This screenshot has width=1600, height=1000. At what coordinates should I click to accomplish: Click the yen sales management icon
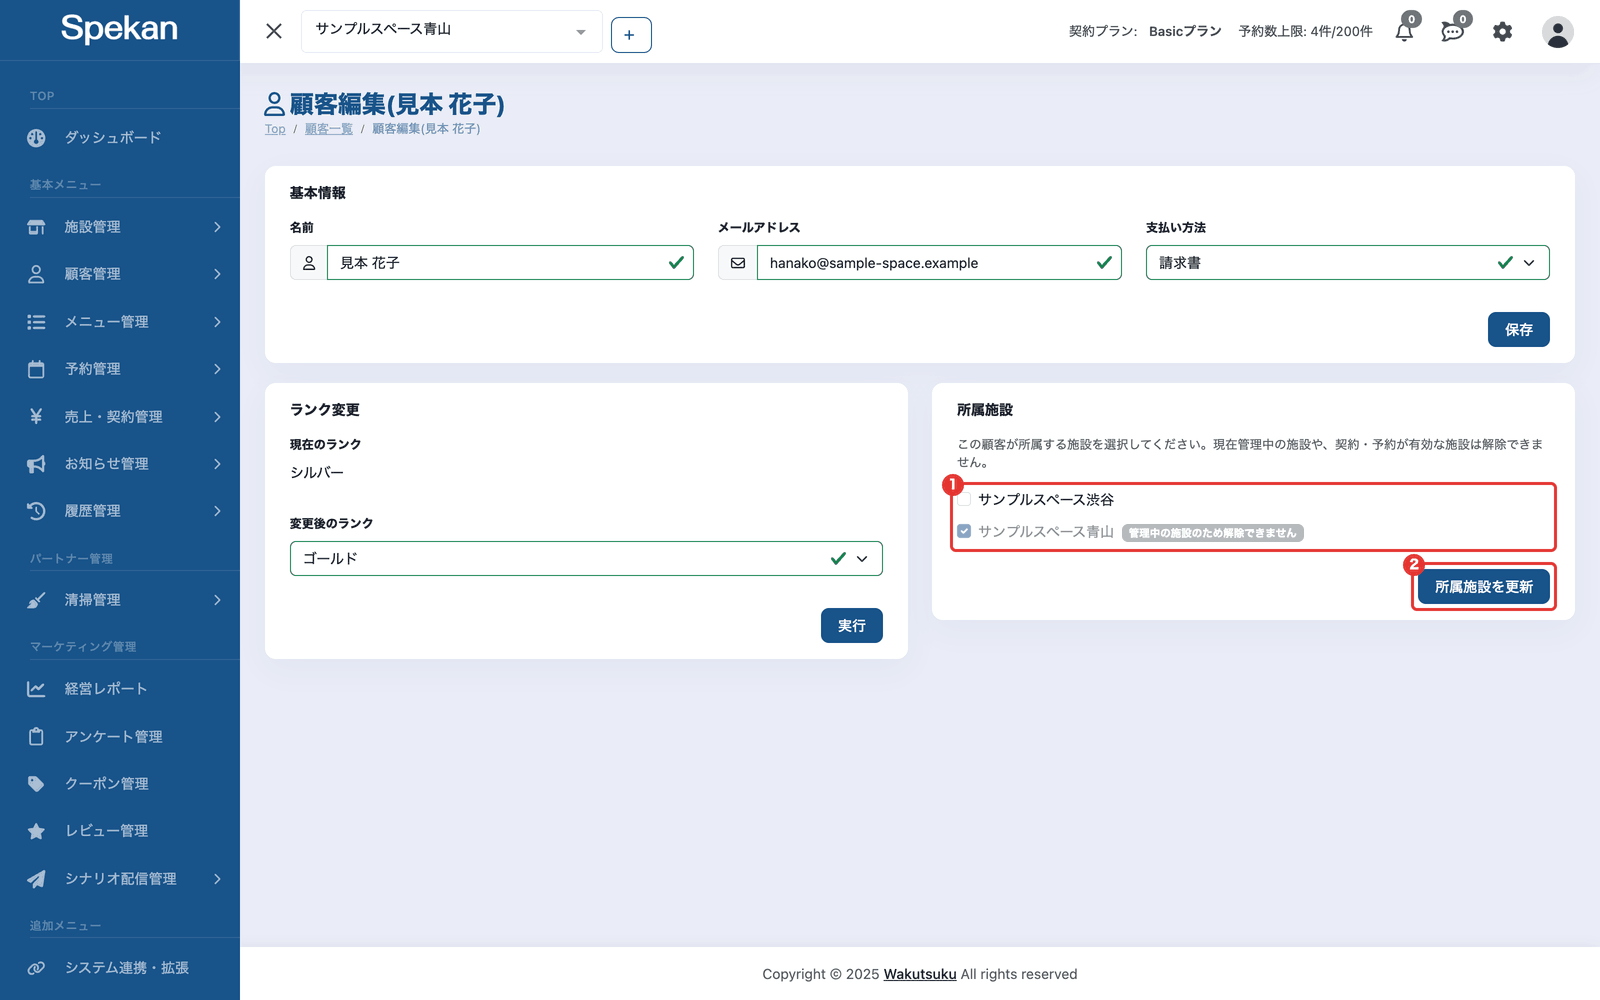coord(36,416)
